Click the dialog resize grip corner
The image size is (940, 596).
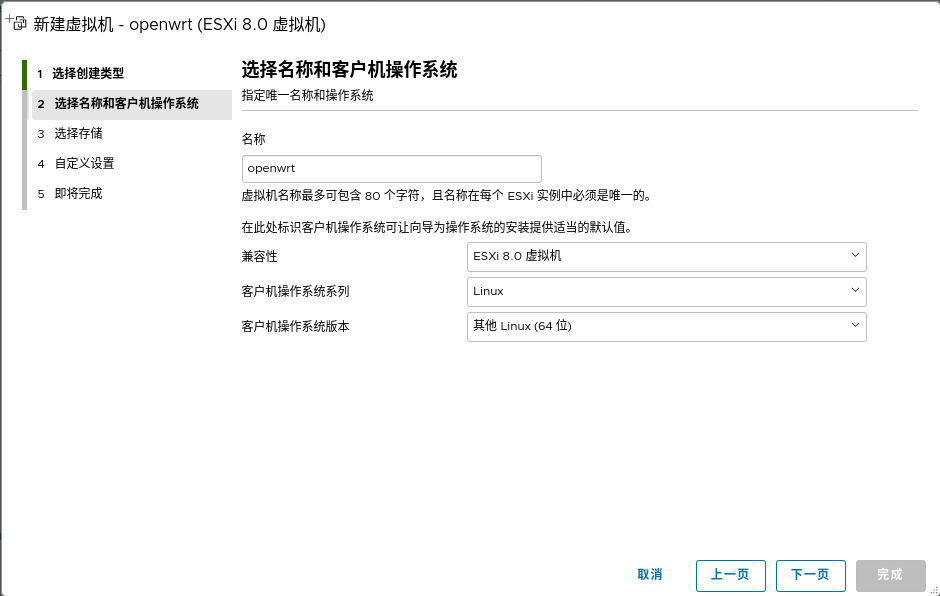(x=934, y=590)
